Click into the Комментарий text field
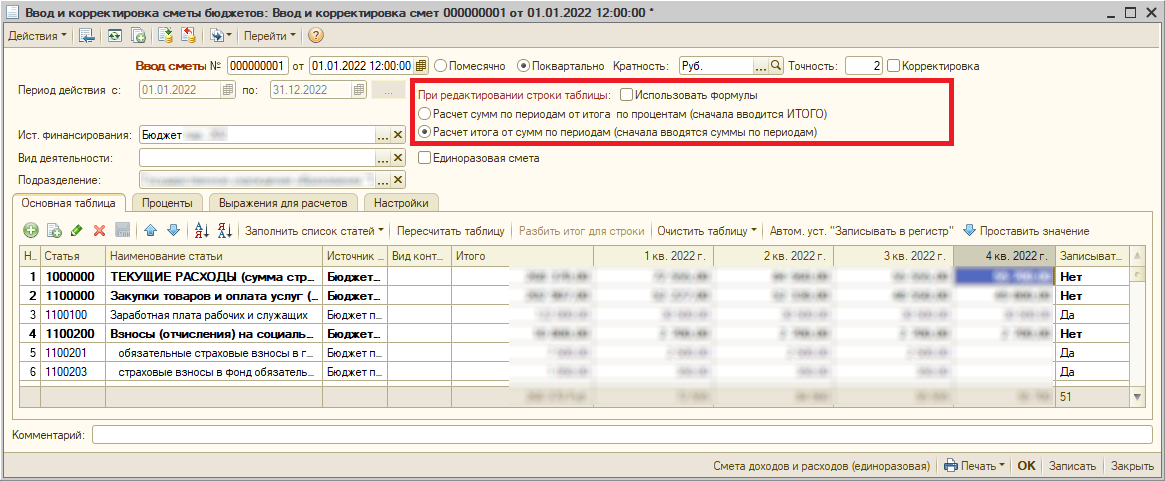 pos(620,435)
